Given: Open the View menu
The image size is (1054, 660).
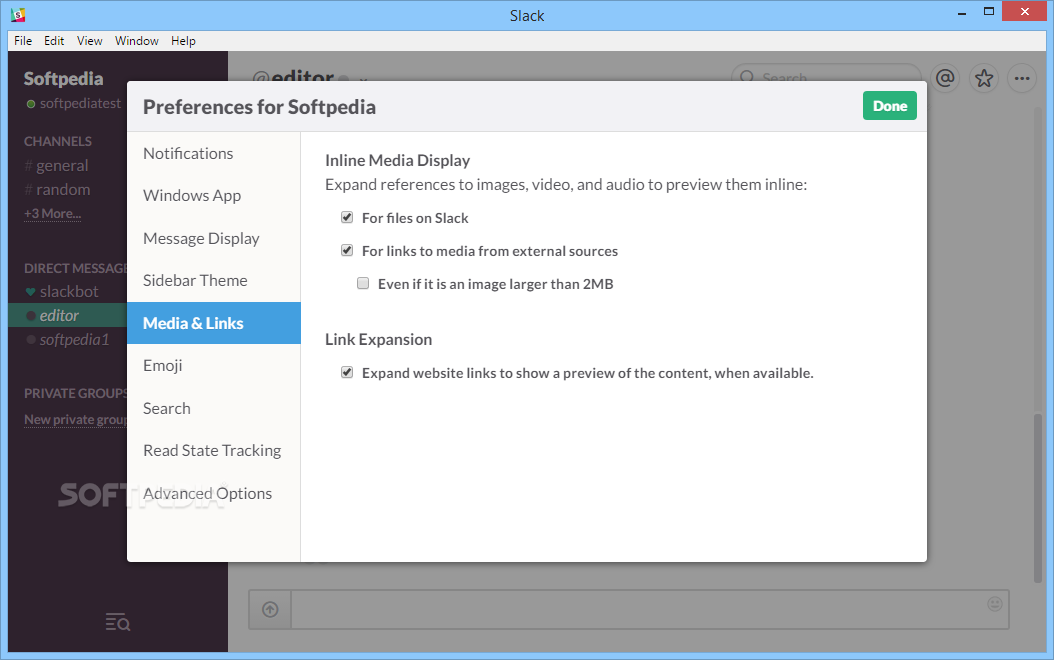Looking at the screenshot, I should 89,41.
